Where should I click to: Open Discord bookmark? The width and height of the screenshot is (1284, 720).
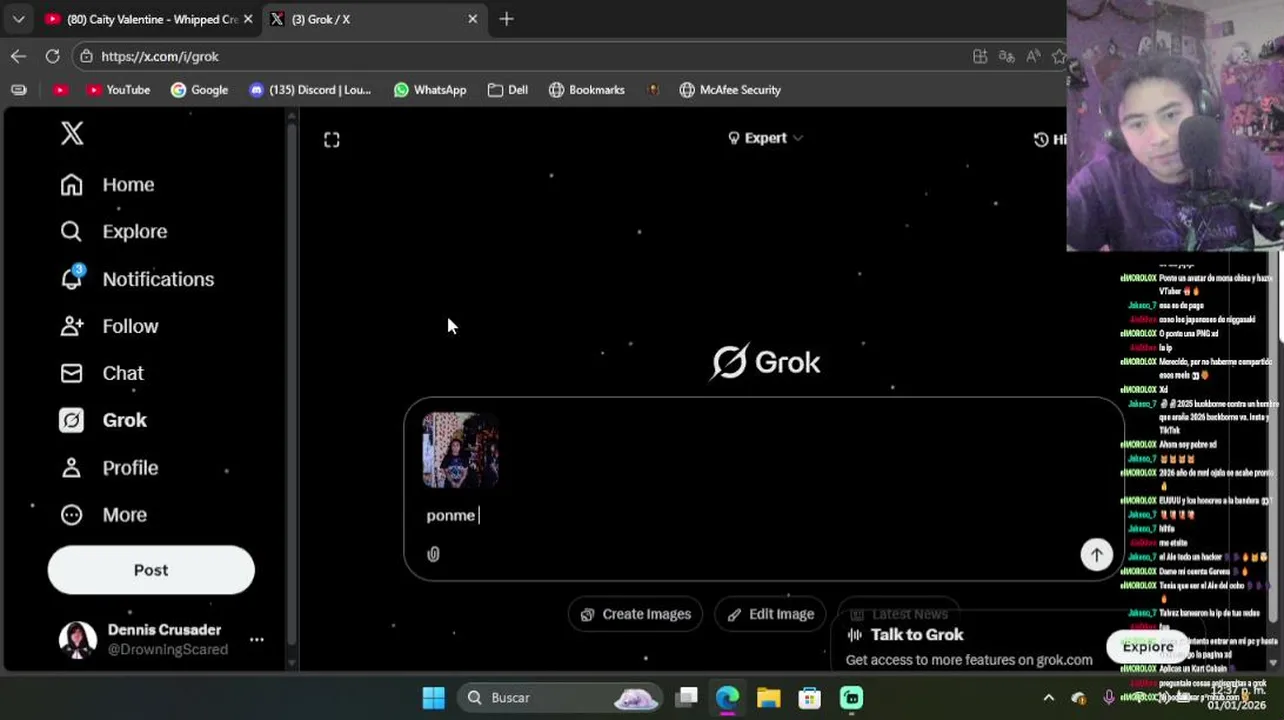point(310,90)
